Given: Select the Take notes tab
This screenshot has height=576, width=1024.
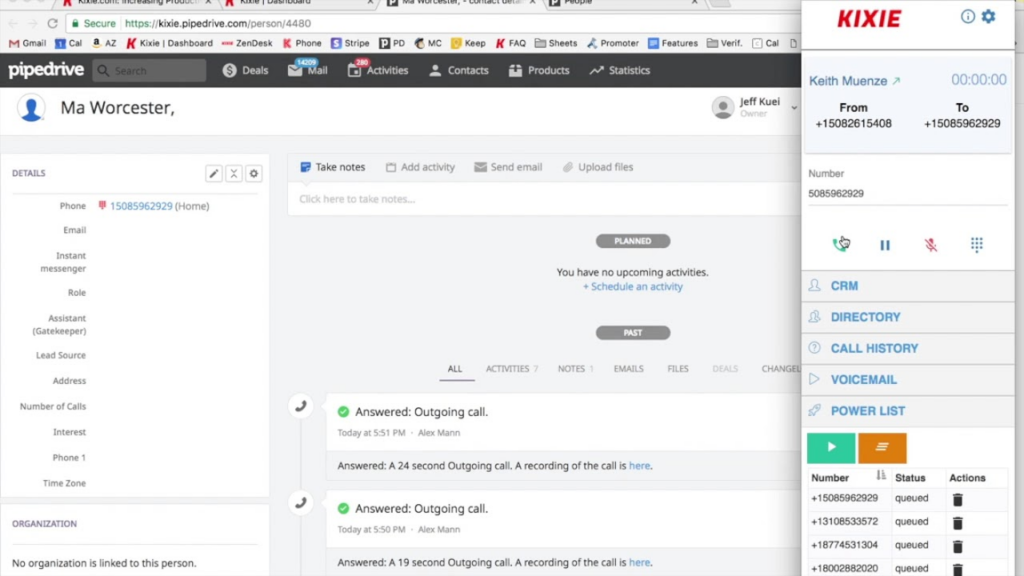Looking at the screenshot, I should (333, 166).
